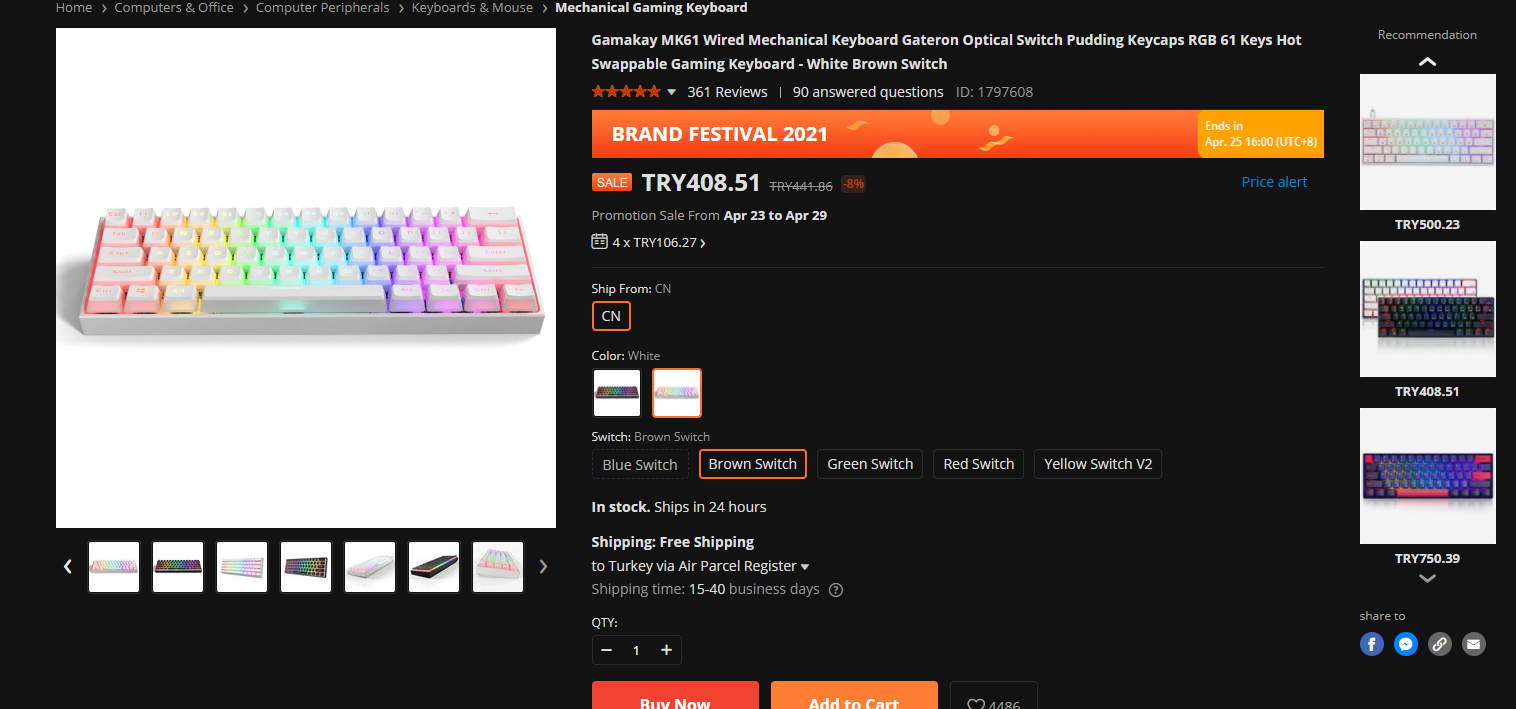Screen dimensions: 1516x709
Task: Click the quantity input field
Action: click(x=636, y=650)
